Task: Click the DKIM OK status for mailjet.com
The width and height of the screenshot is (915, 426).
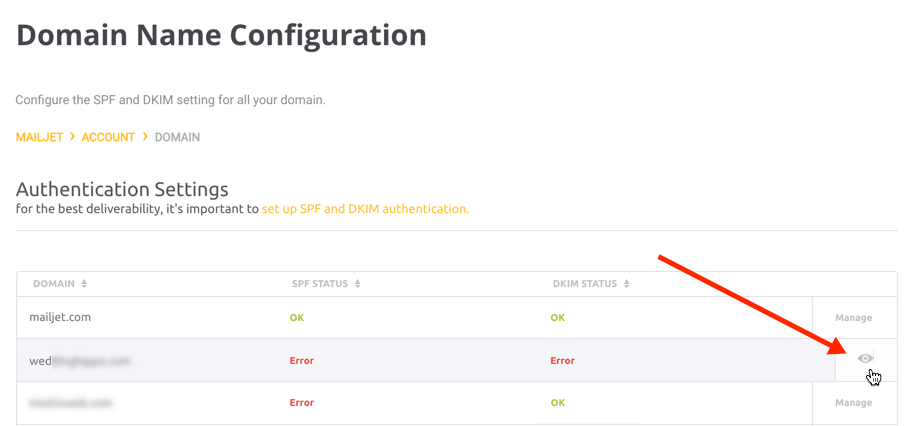Action: pyautogui.click(x=558, y=318)
